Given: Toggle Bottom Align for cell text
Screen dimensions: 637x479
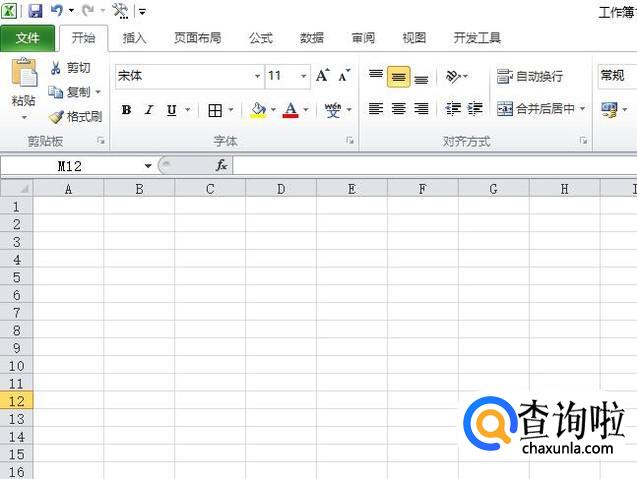Looking at the screenshot, I should coord(421,78).
